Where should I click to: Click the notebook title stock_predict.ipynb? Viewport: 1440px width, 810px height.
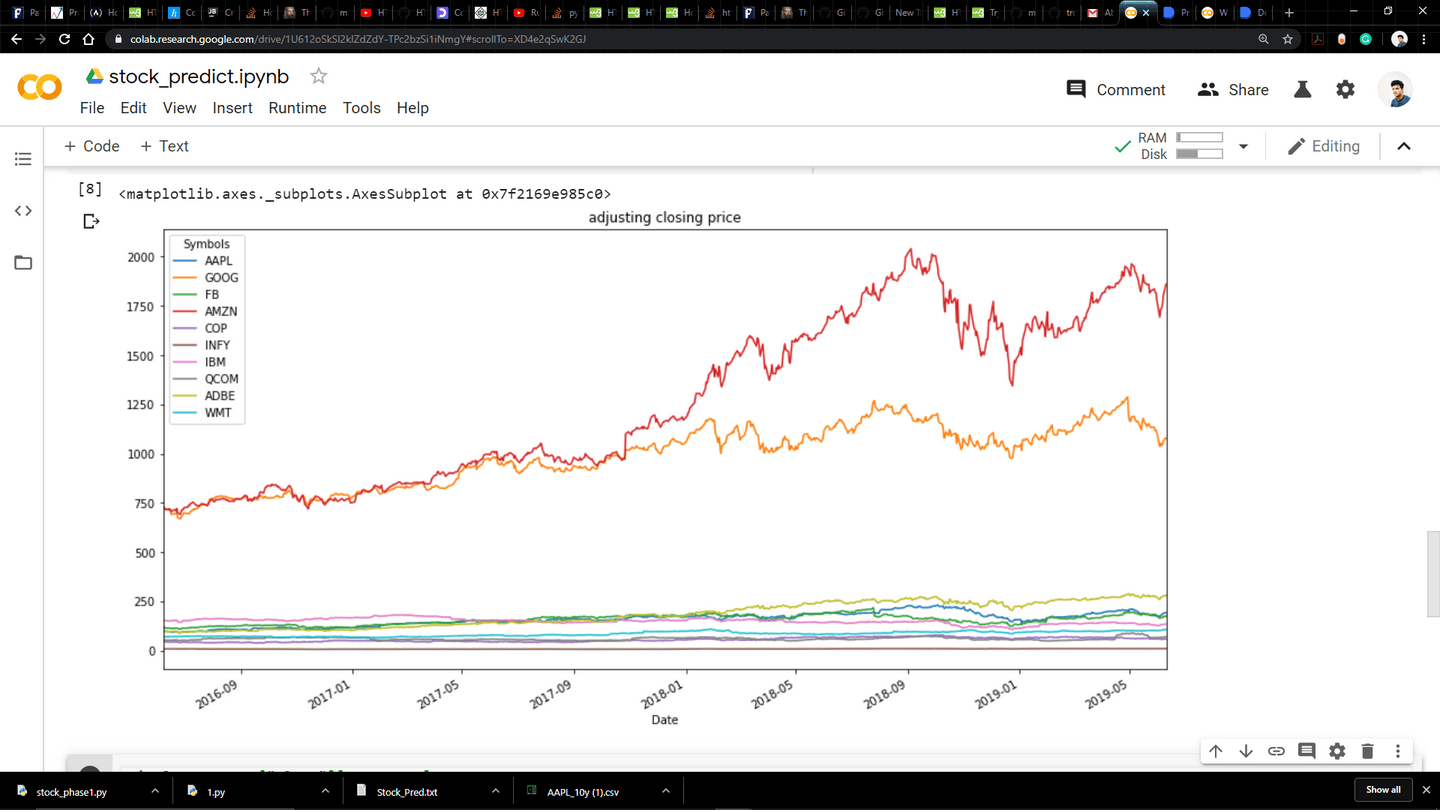199,76
